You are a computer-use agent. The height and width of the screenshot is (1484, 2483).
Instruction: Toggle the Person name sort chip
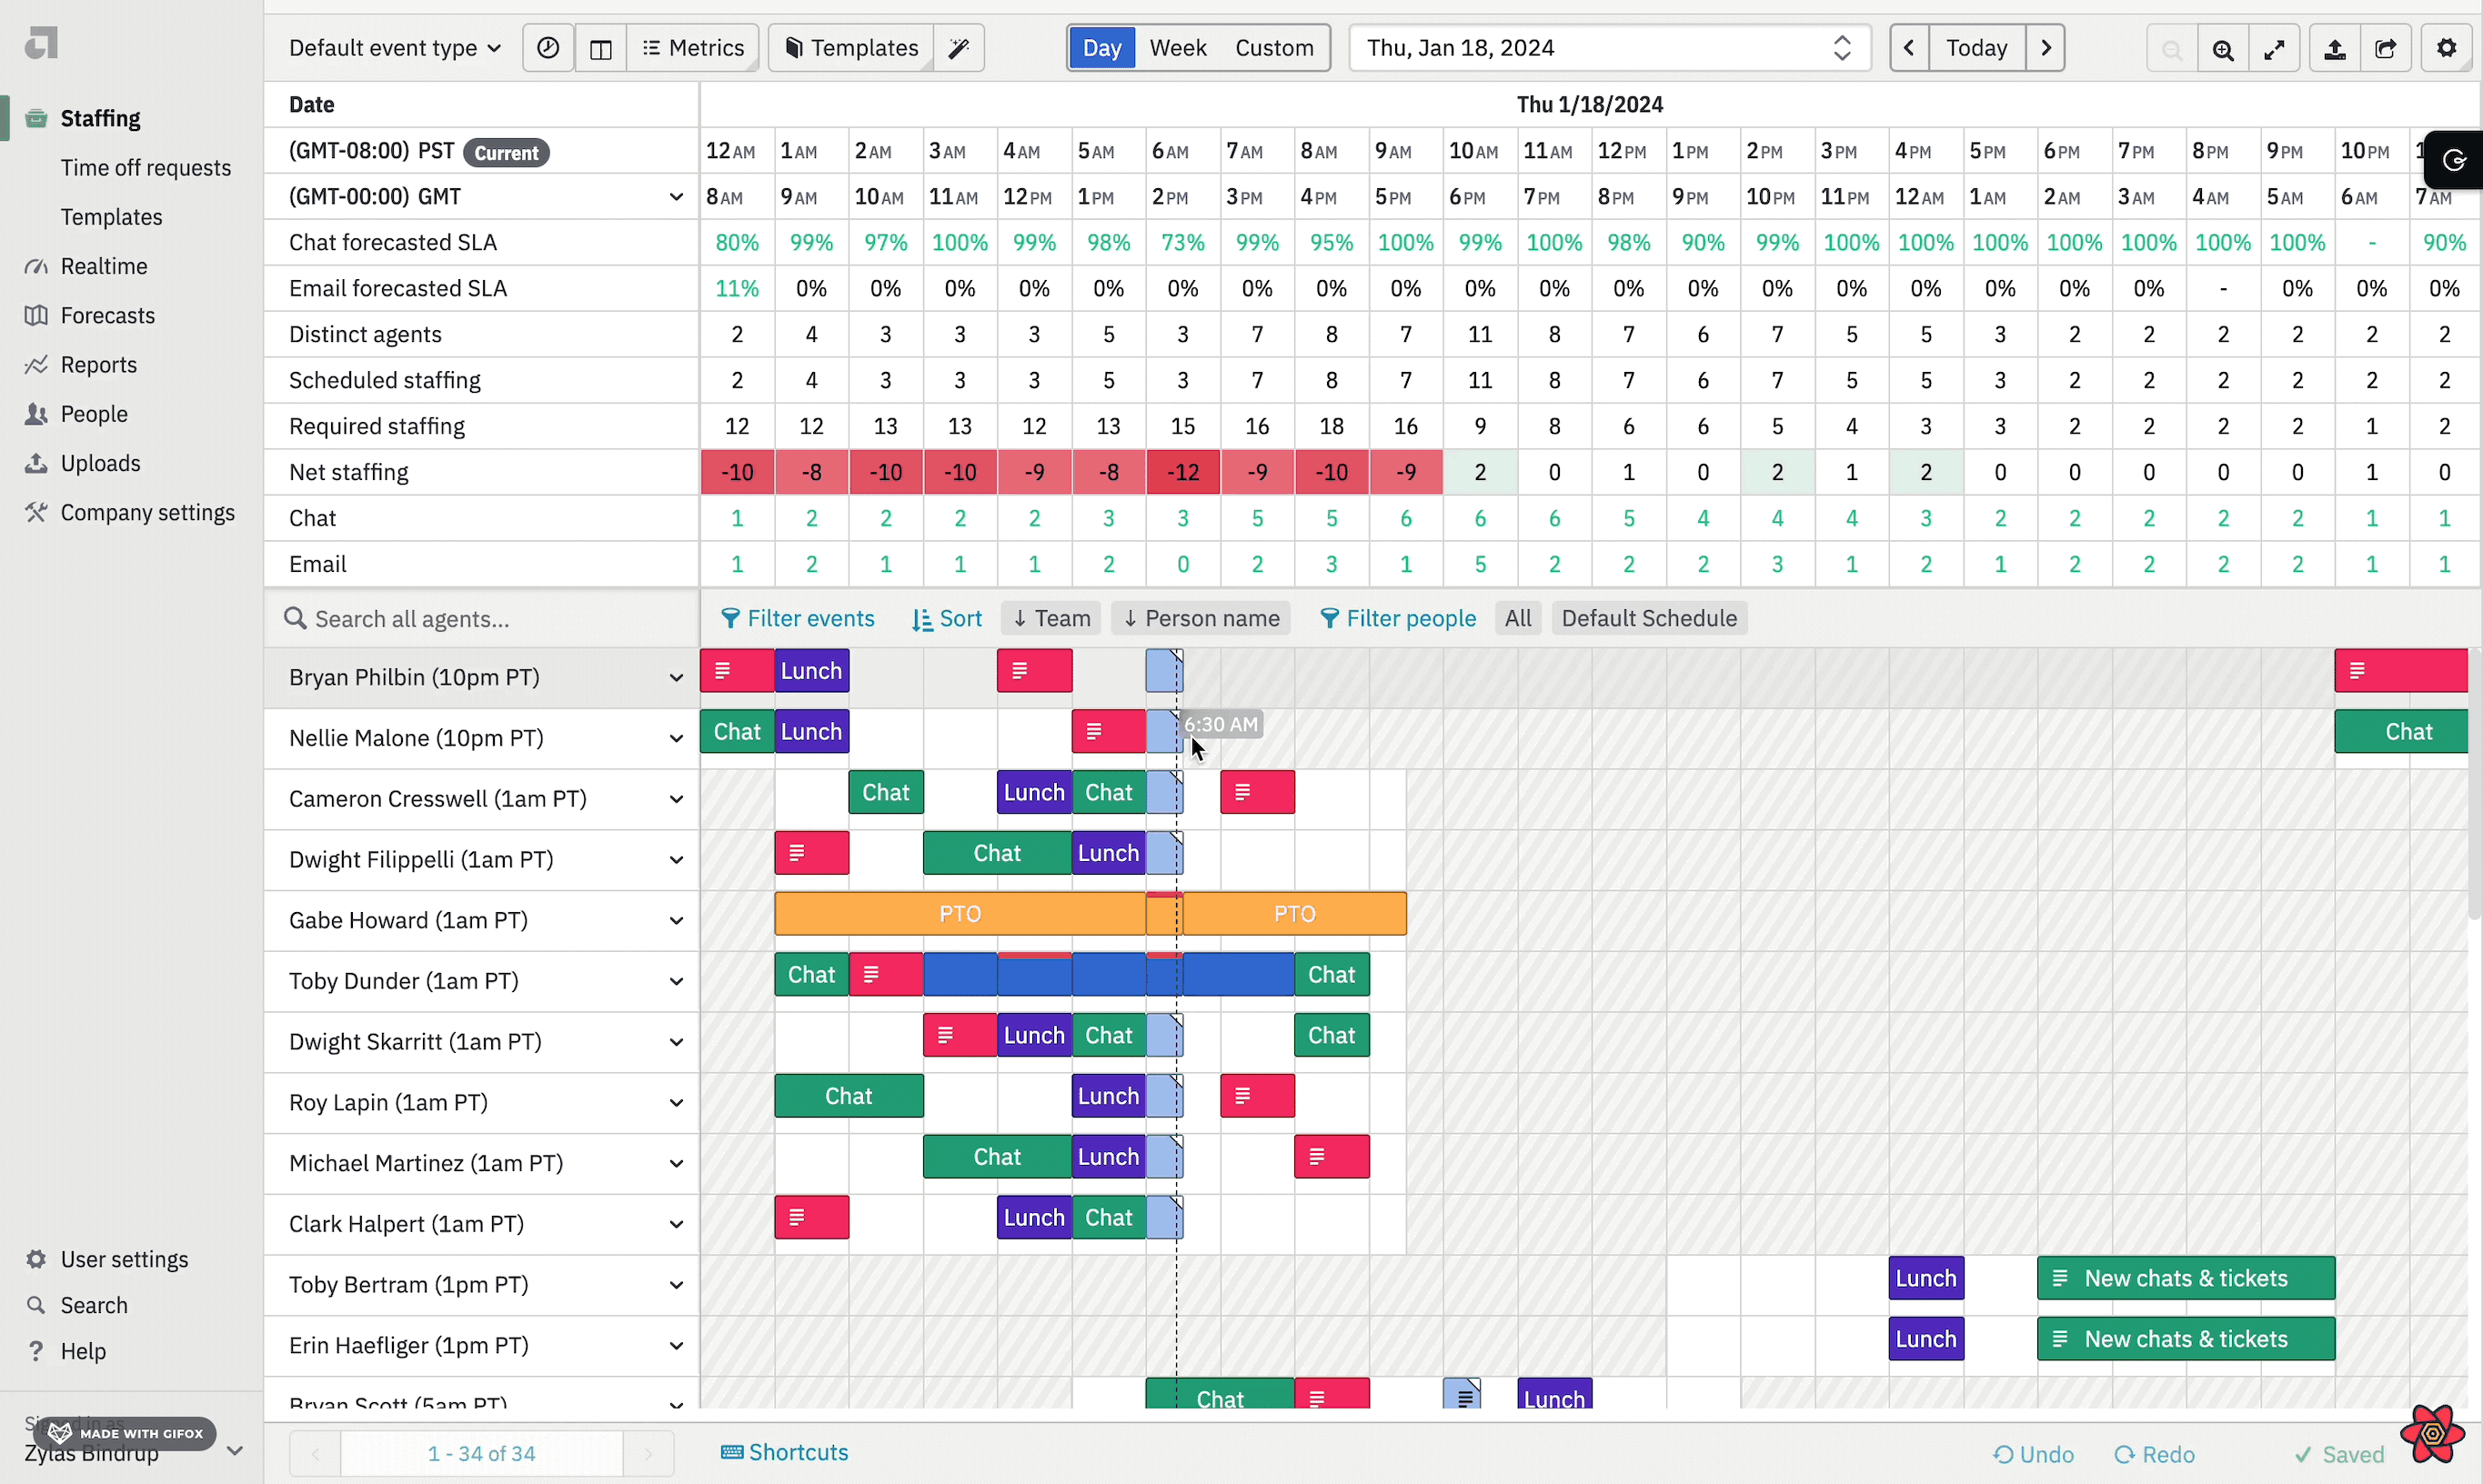tap(1201, 618)
